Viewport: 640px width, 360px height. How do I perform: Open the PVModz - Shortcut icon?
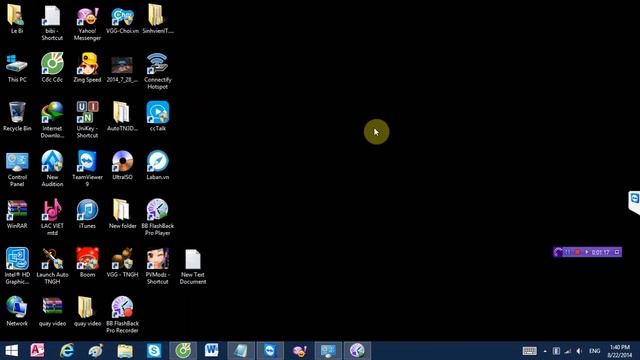[x=158, y=266]
